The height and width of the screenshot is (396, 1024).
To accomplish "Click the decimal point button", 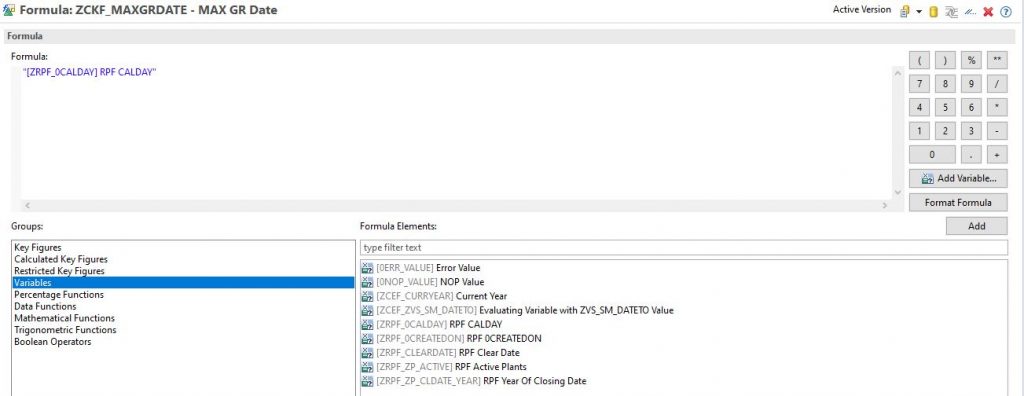I will (x=971, y=154).
